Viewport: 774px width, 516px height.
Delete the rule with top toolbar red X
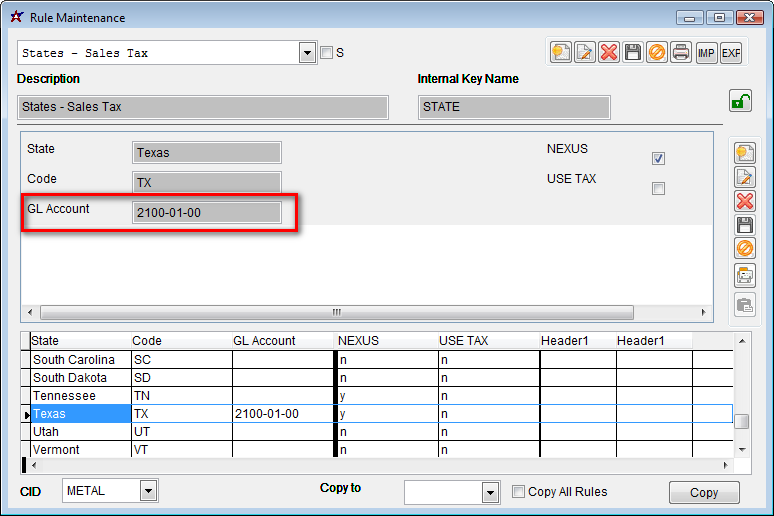click(x=609, y=52)
